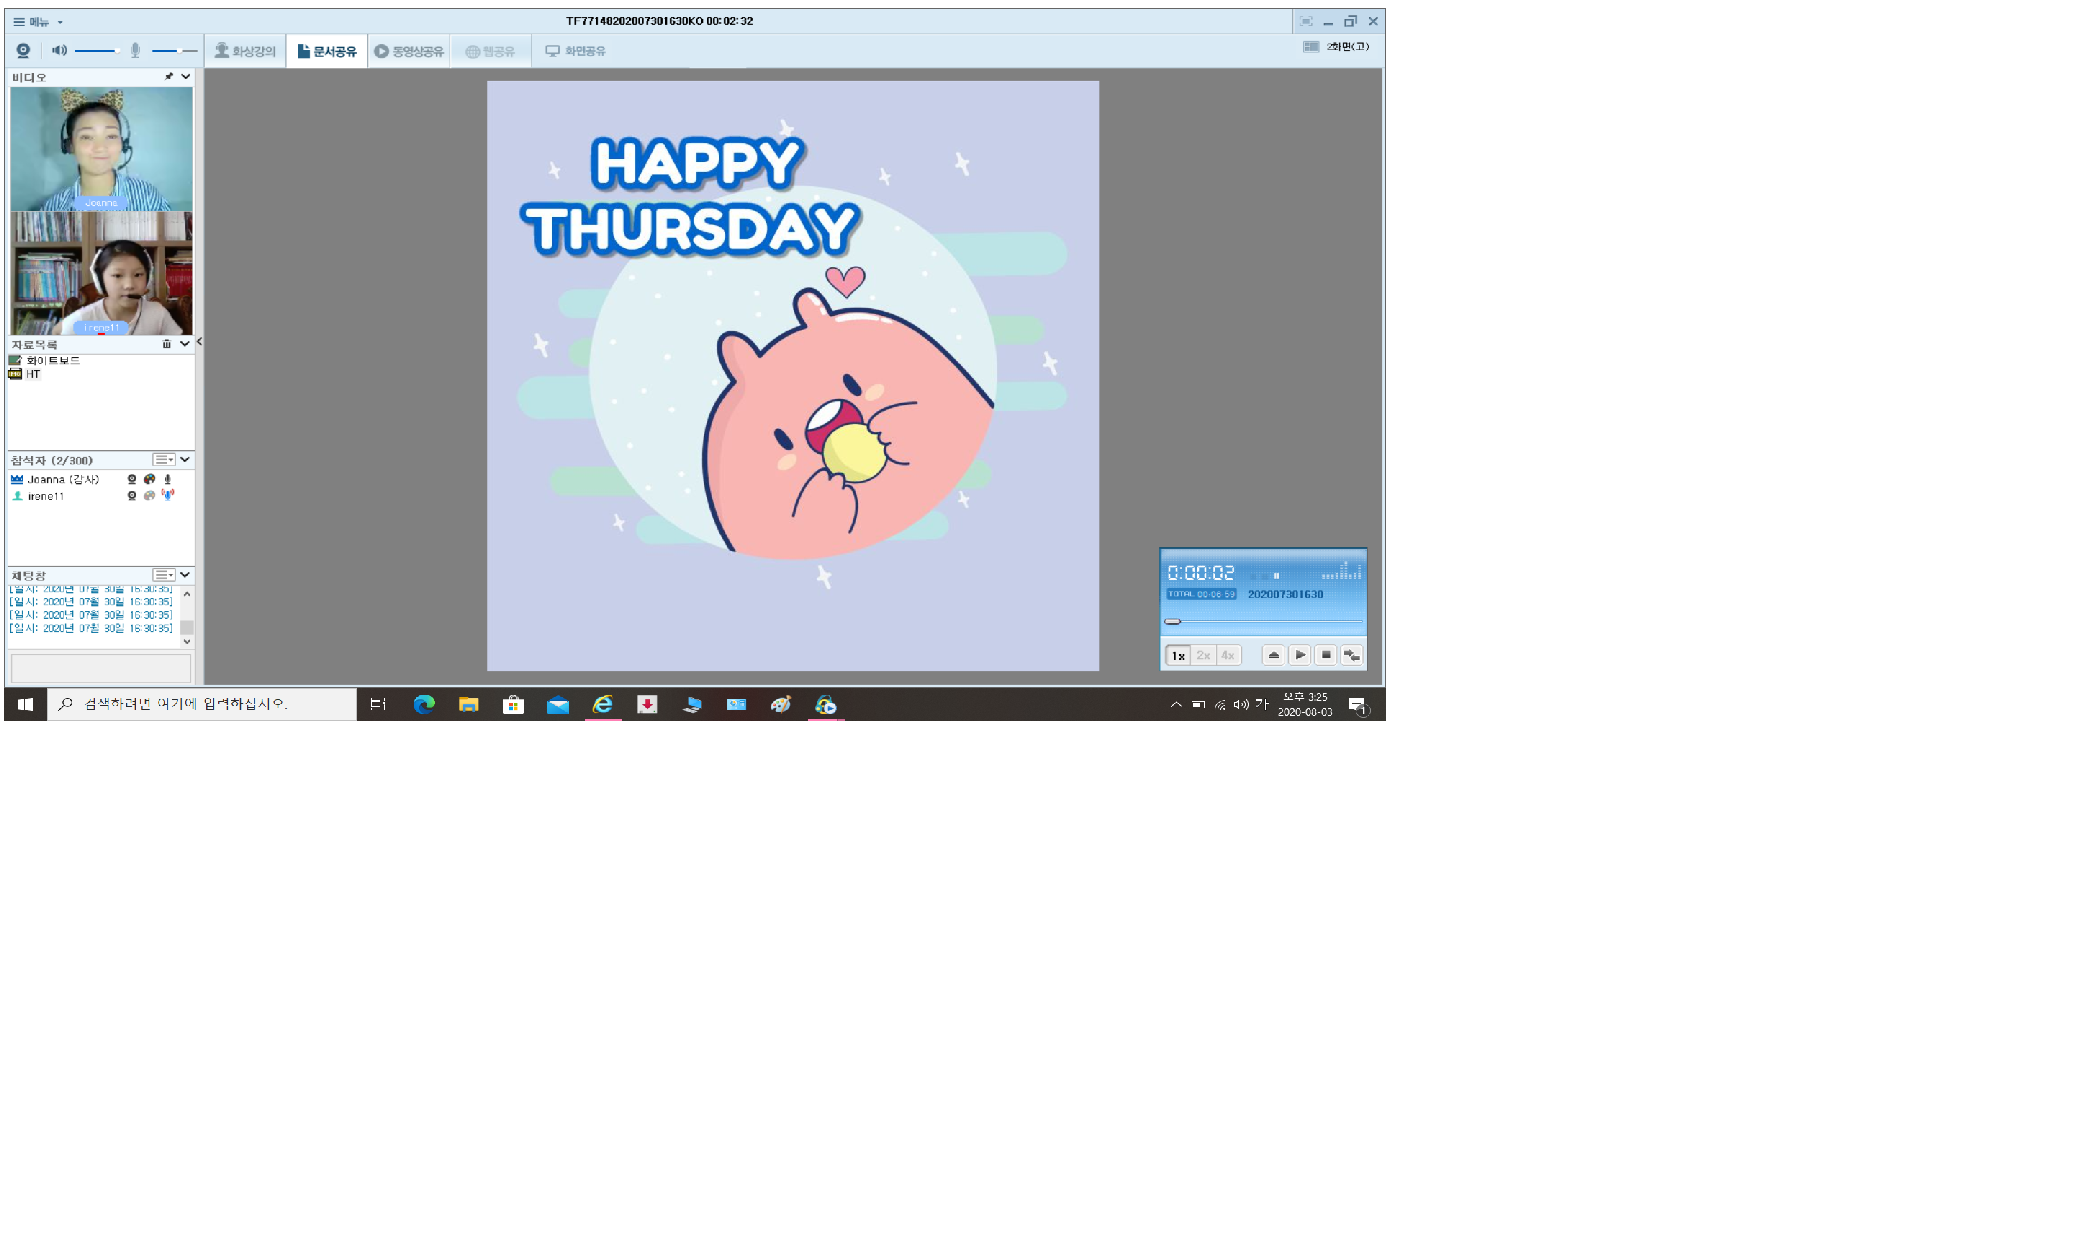Select the 2x playback speed
2092x1246 pixels.
(x=1203, y=655)
